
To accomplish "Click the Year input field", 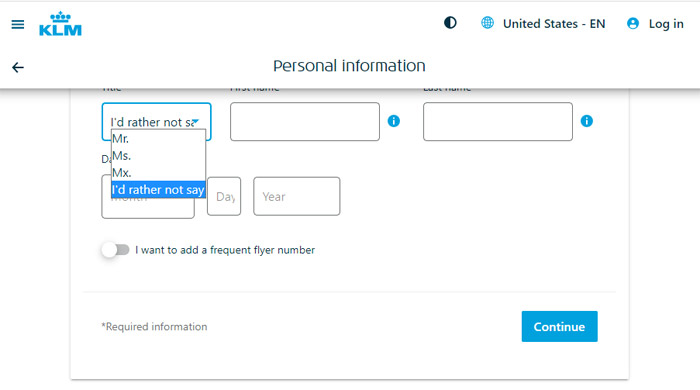I will pyautogui.click(x=296, y=196).
